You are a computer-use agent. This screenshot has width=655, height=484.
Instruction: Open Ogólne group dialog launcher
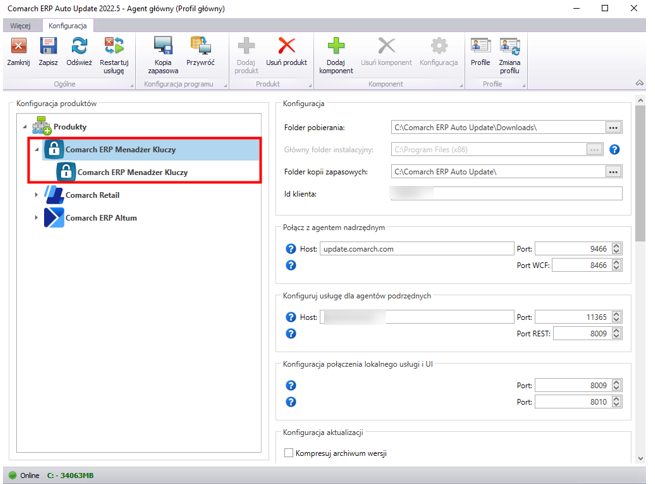click(x=132, y=86)
